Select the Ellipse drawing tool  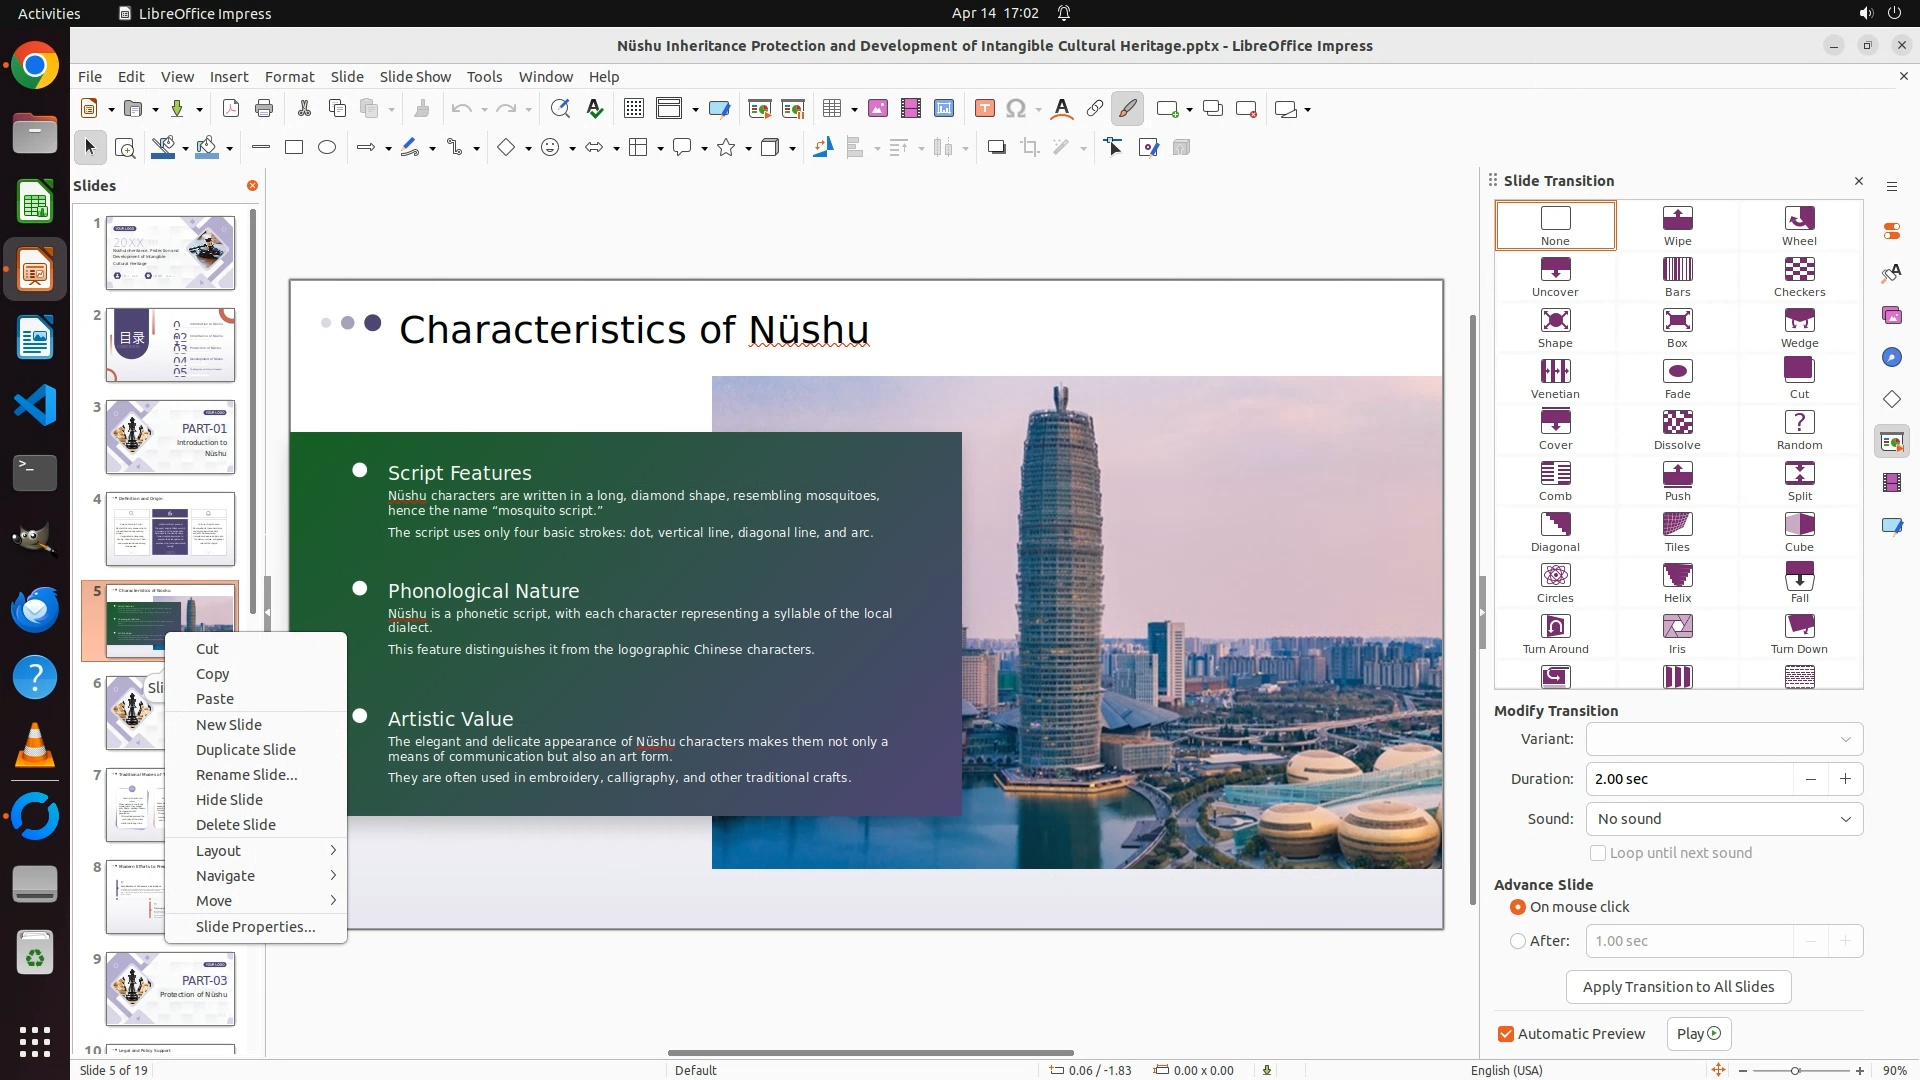327,148
